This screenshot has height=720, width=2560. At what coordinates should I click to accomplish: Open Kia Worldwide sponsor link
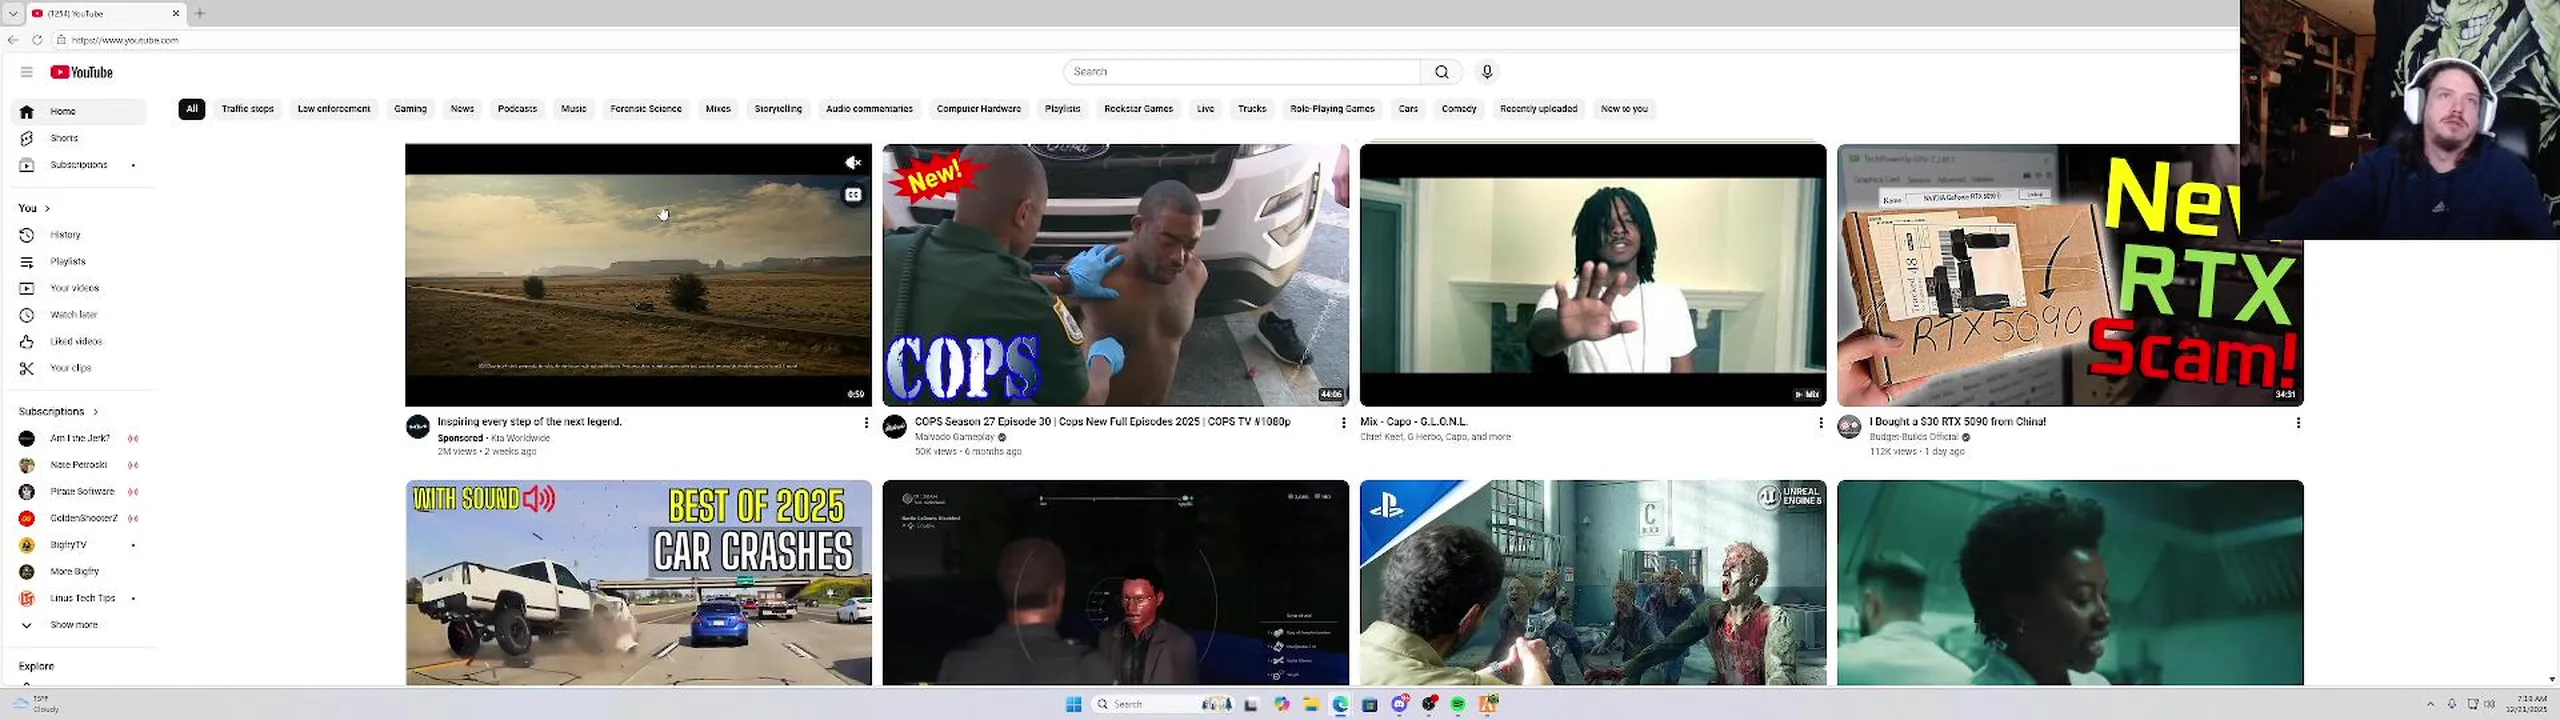(520, 438)
